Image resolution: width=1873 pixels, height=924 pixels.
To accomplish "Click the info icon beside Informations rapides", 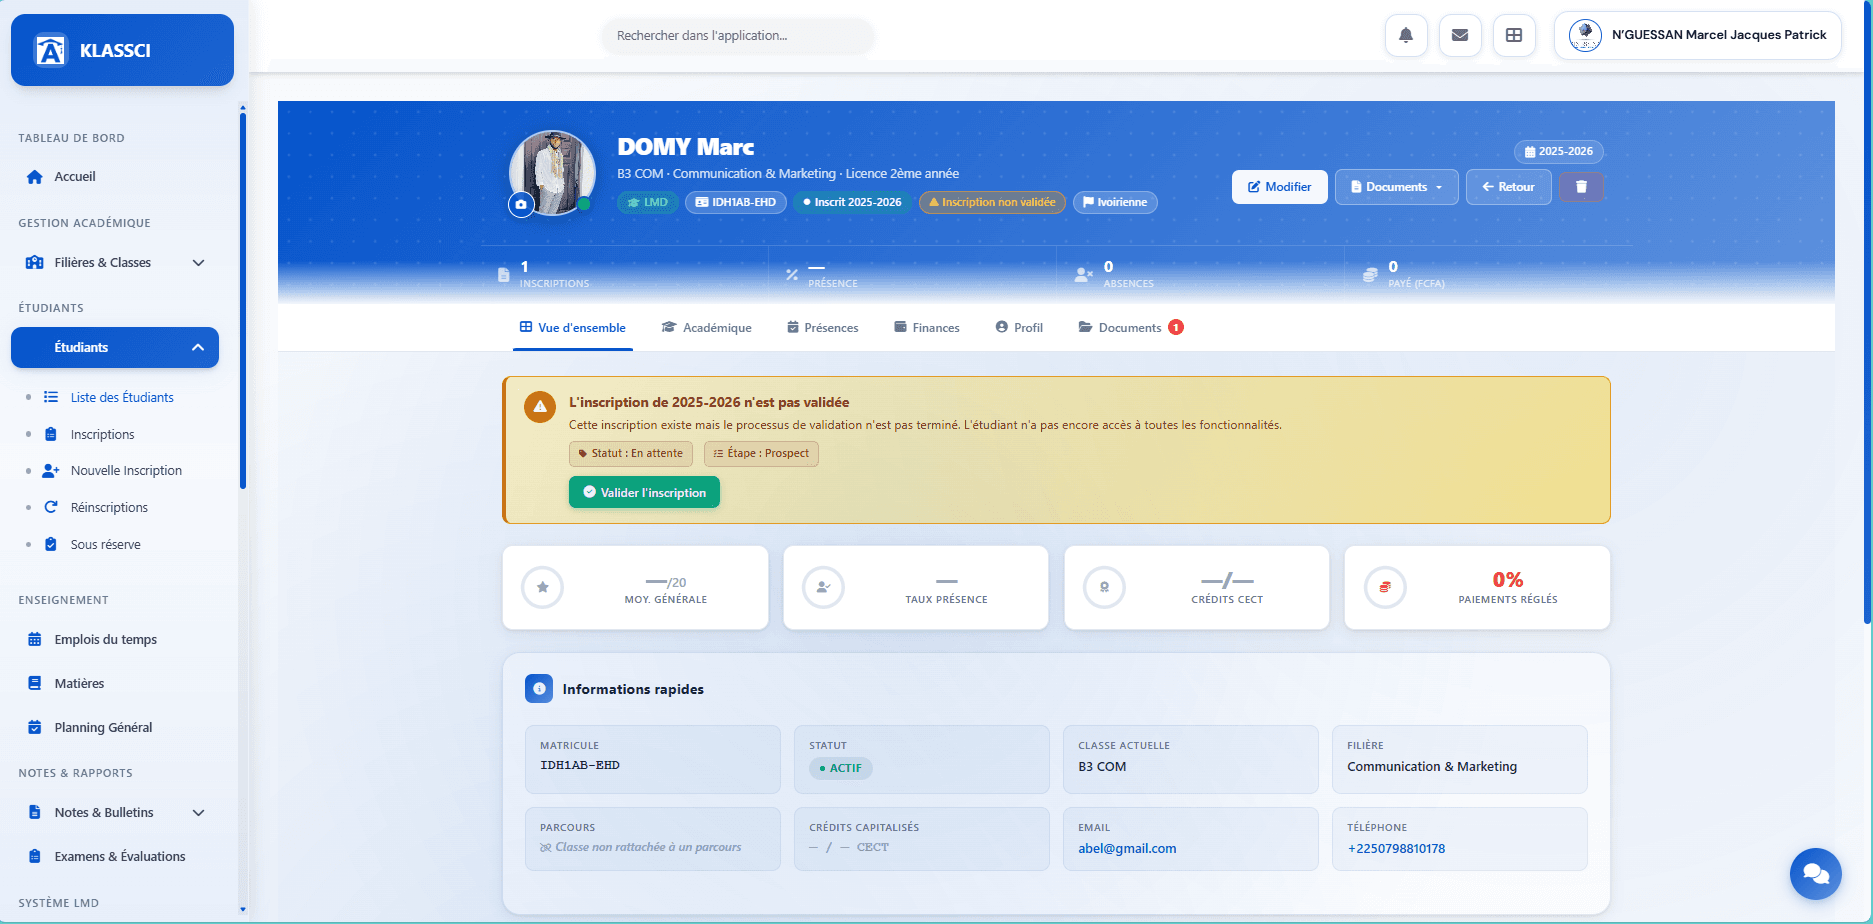I will (539, 689).
